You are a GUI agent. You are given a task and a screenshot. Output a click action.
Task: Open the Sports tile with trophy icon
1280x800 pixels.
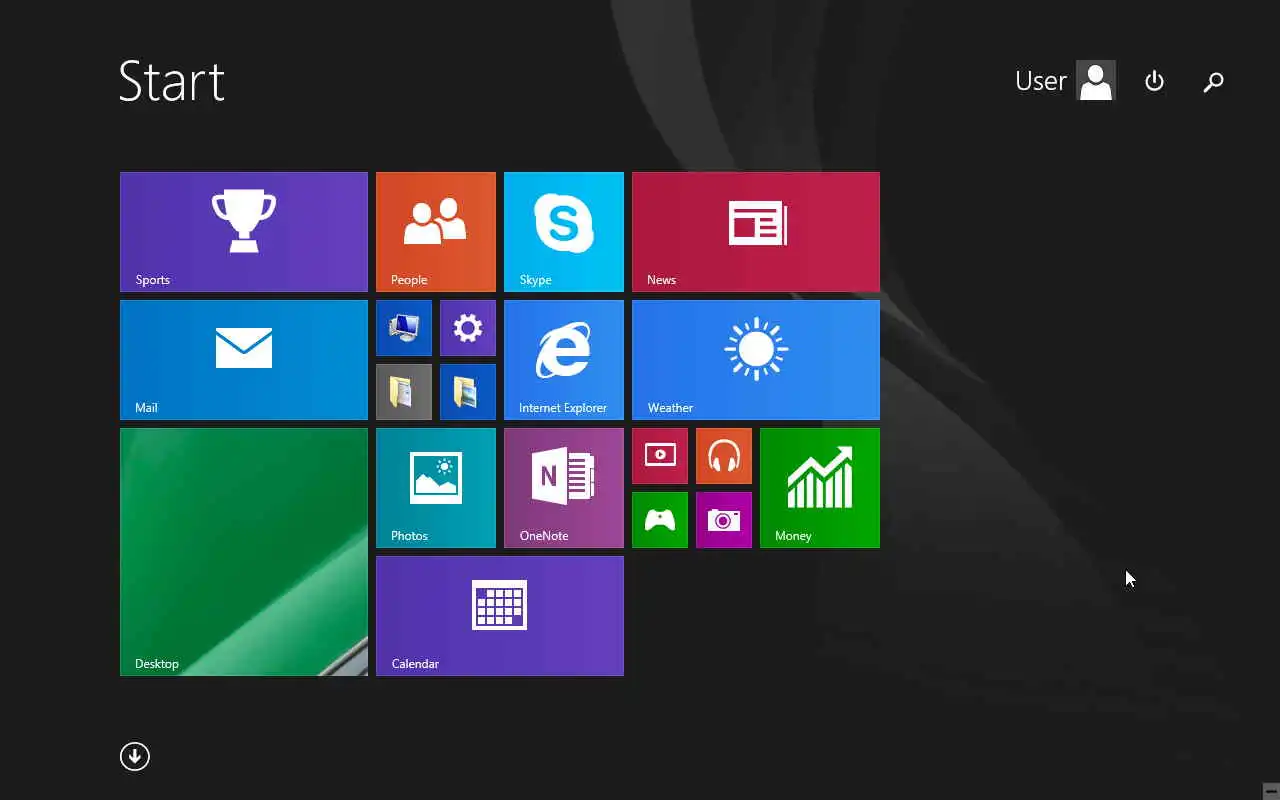point(244,232)
